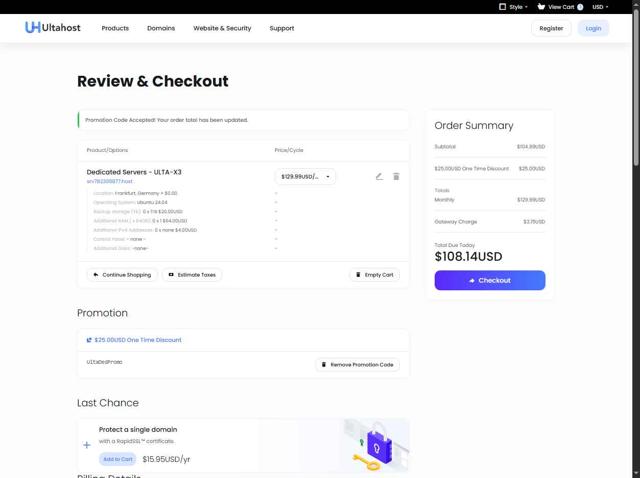The width and height of the screenshot is (640, 478).
Task: Click the Operating System Ubuntu 24.04 line
Action: tap(130, 202)
